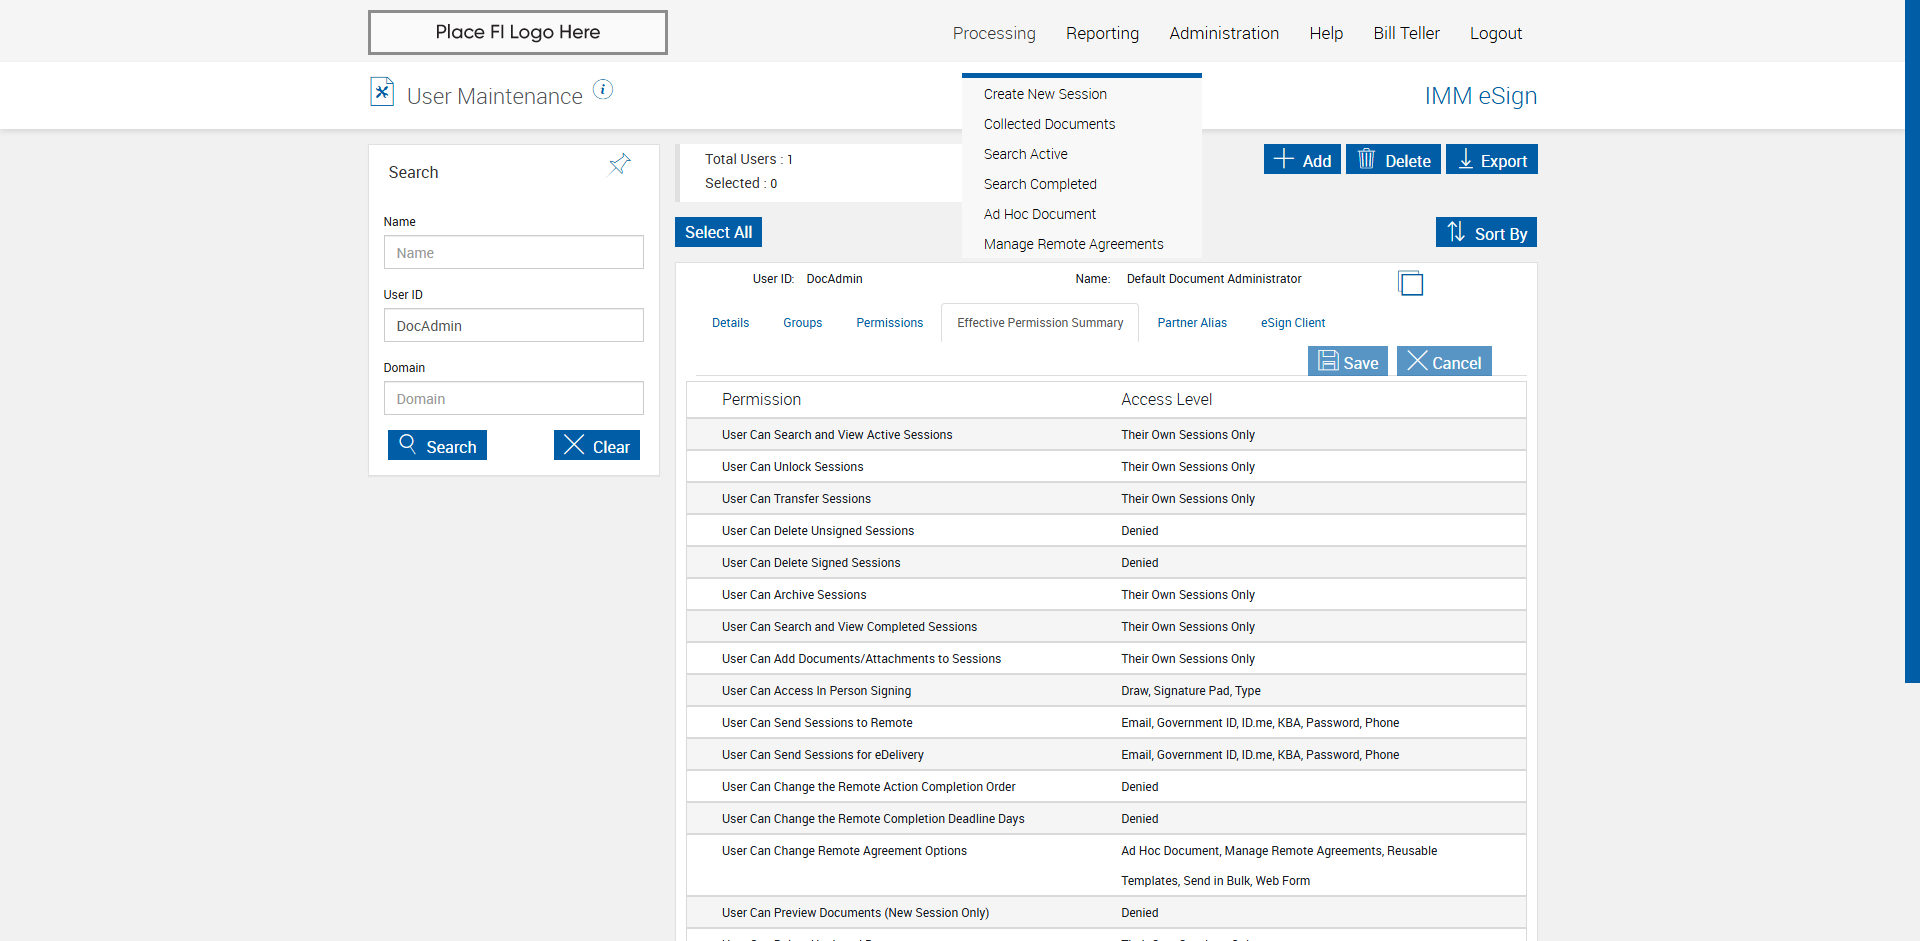Select the 'User Can Archive Sessions' row
The image size is (1920, 941).
(x=1106, y=595)
